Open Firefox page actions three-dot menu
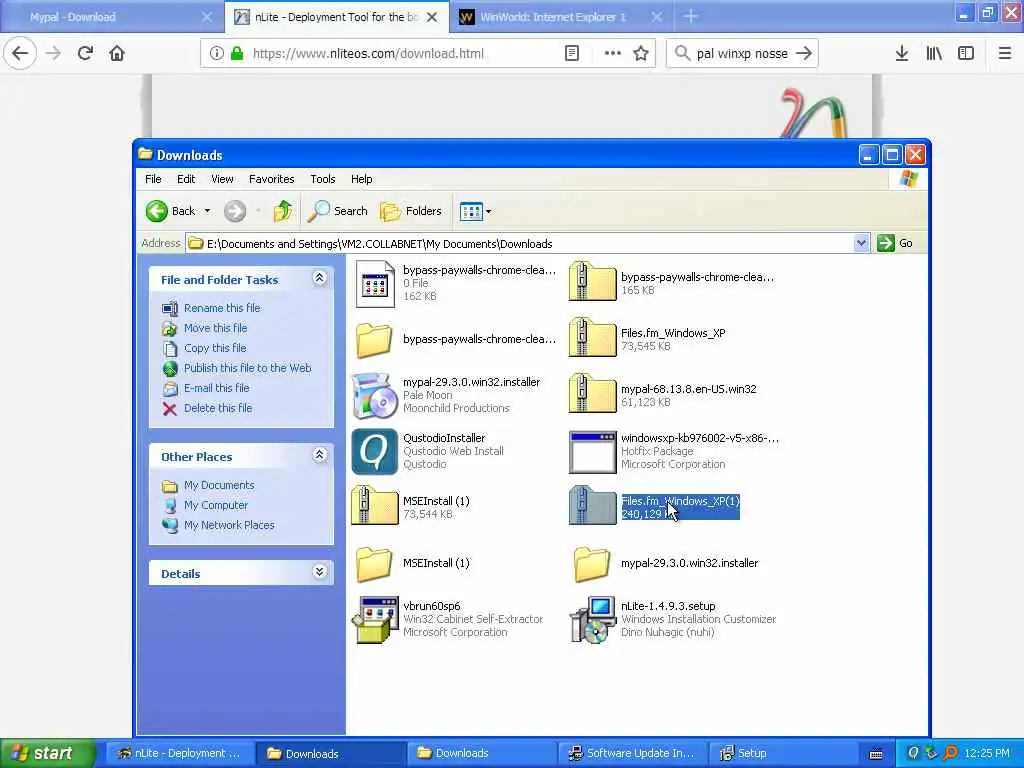 coord(613,53)
